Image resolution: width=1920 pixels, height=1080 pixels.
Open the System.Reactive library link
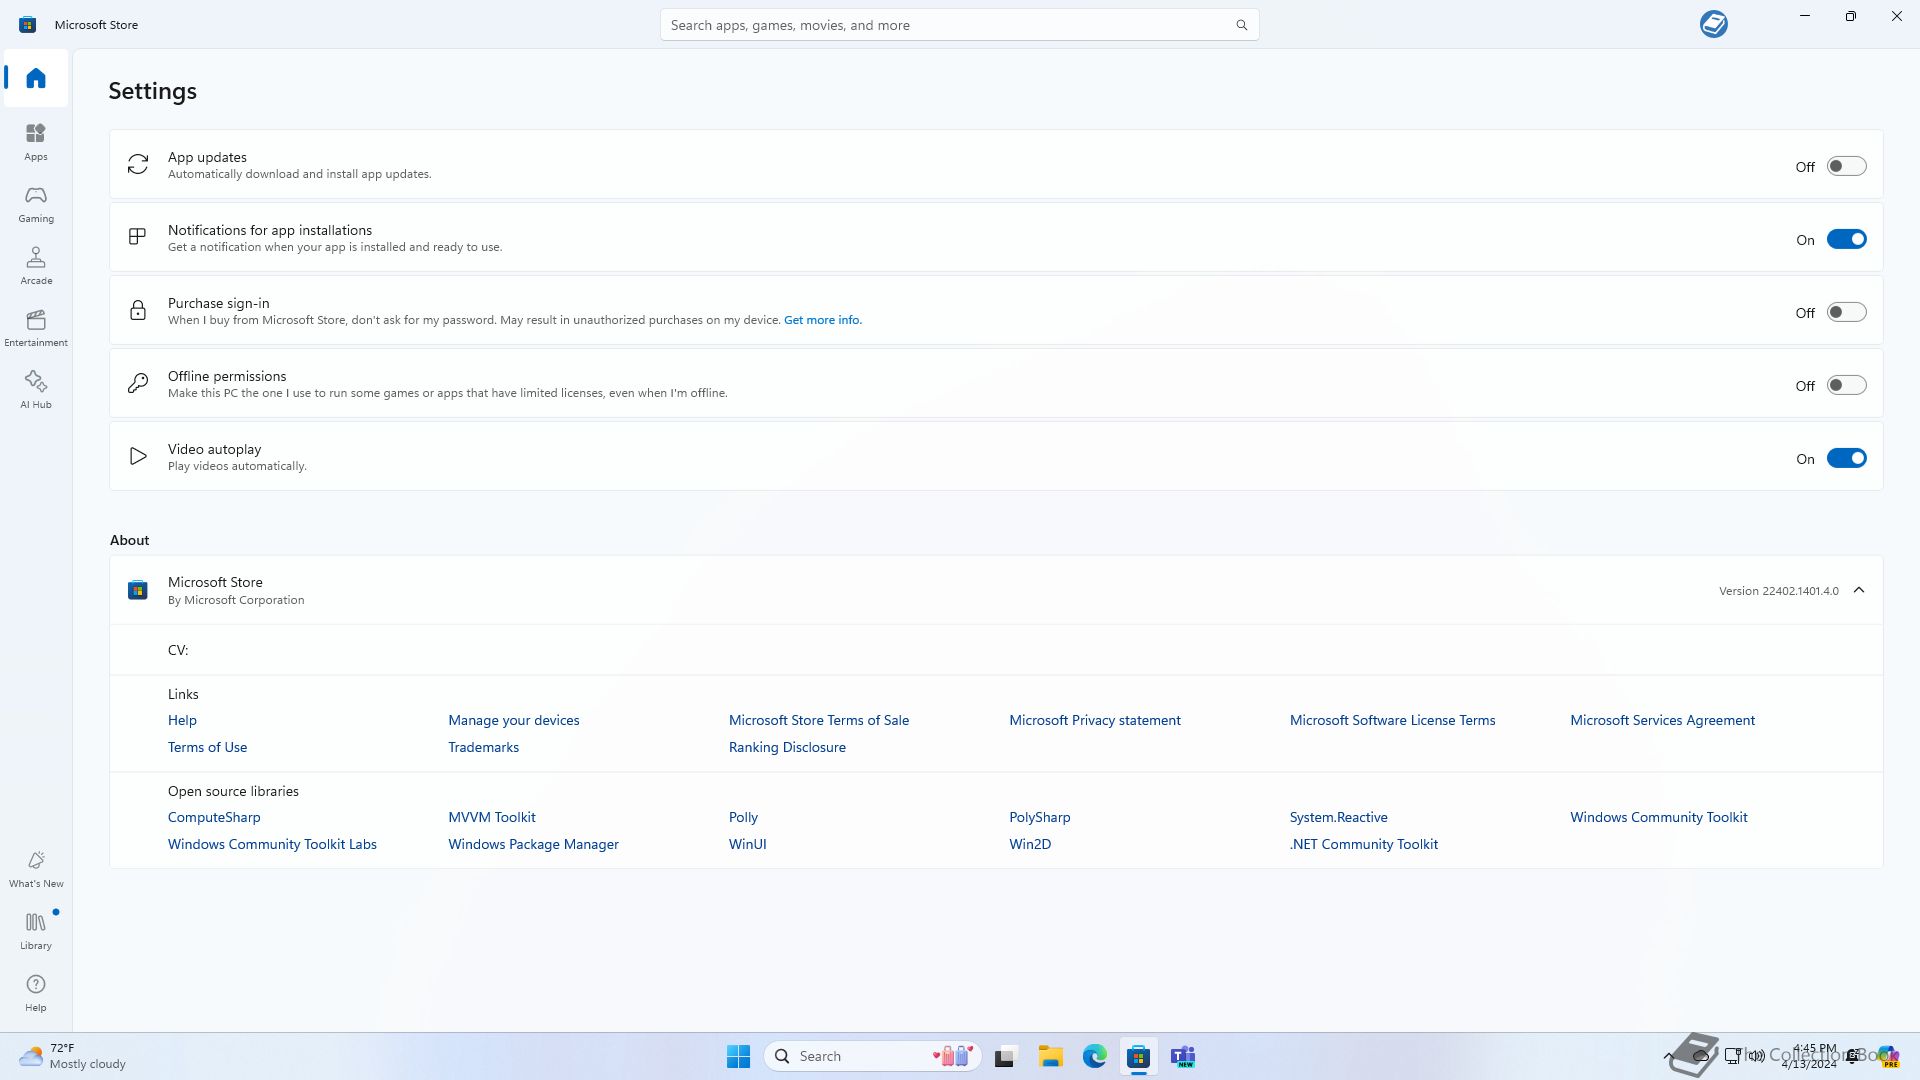1339,817
